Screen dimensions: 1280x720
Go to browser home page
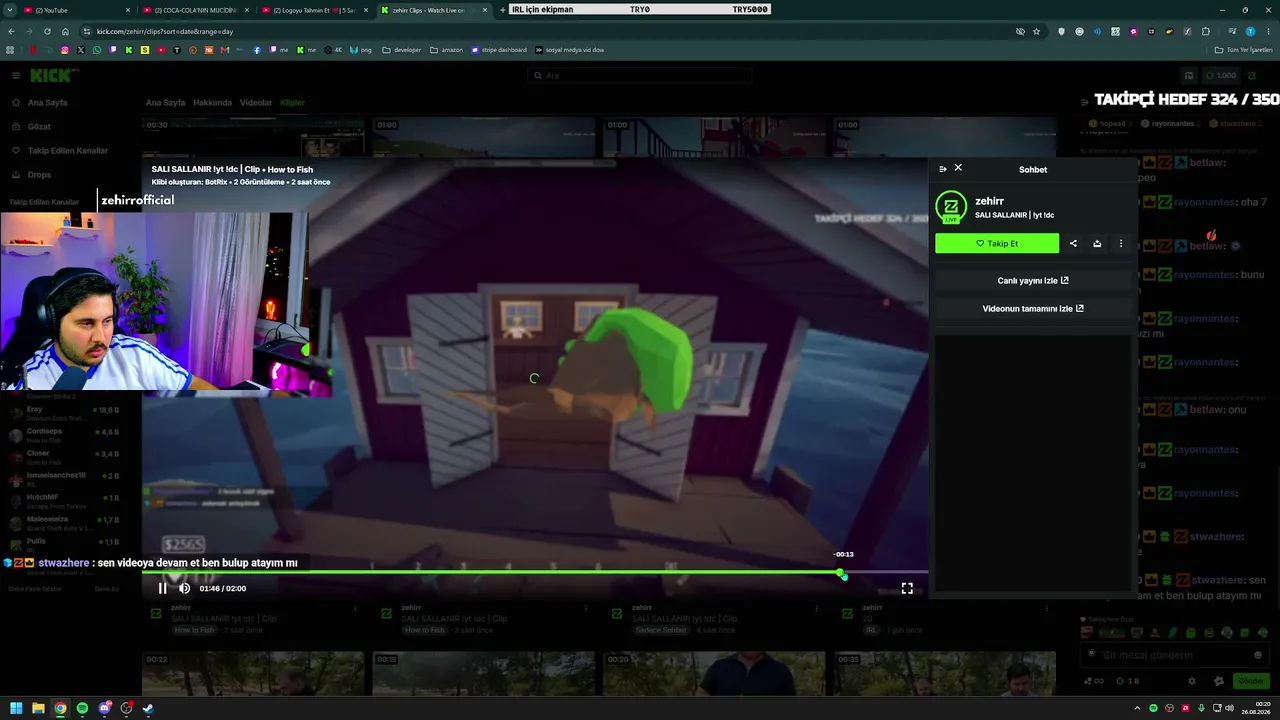65,31
